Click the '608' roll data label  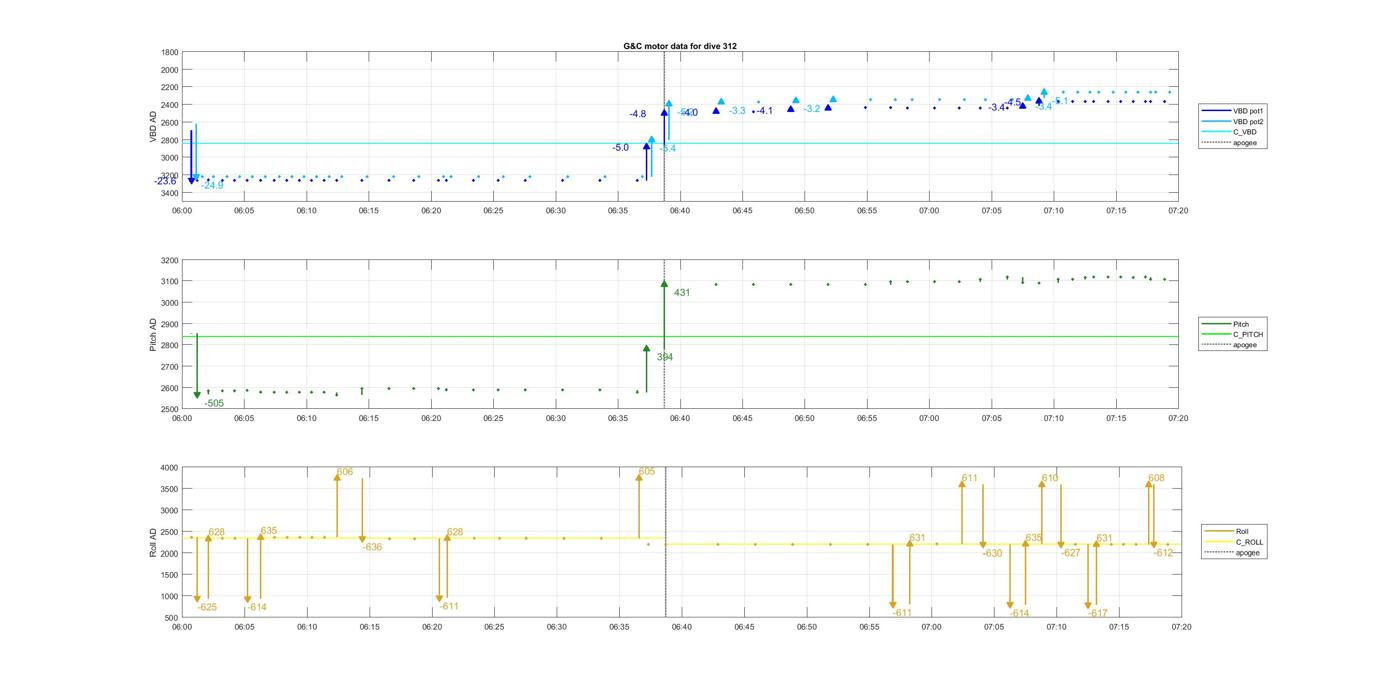click(1156, 478)
